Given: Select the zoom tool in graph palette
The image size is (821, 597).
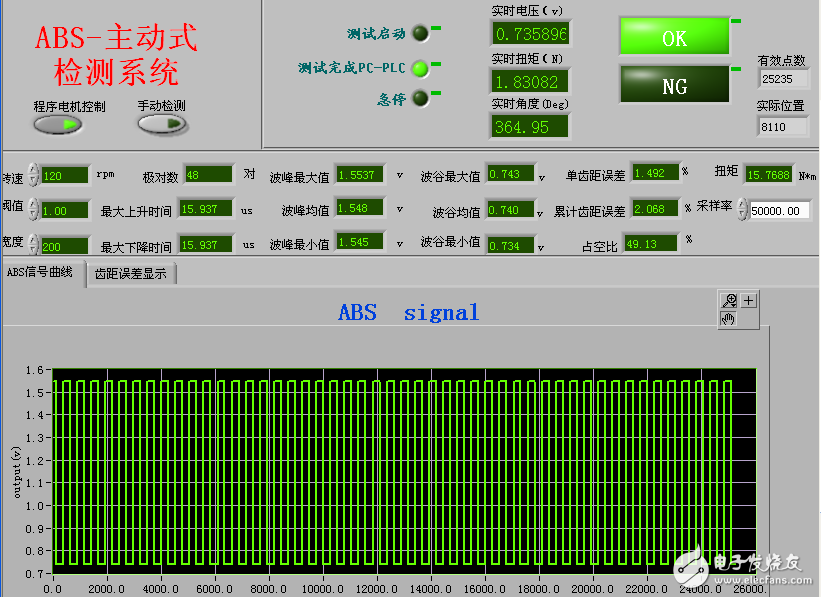Looking at the screenshot, I should click(730, 300).
